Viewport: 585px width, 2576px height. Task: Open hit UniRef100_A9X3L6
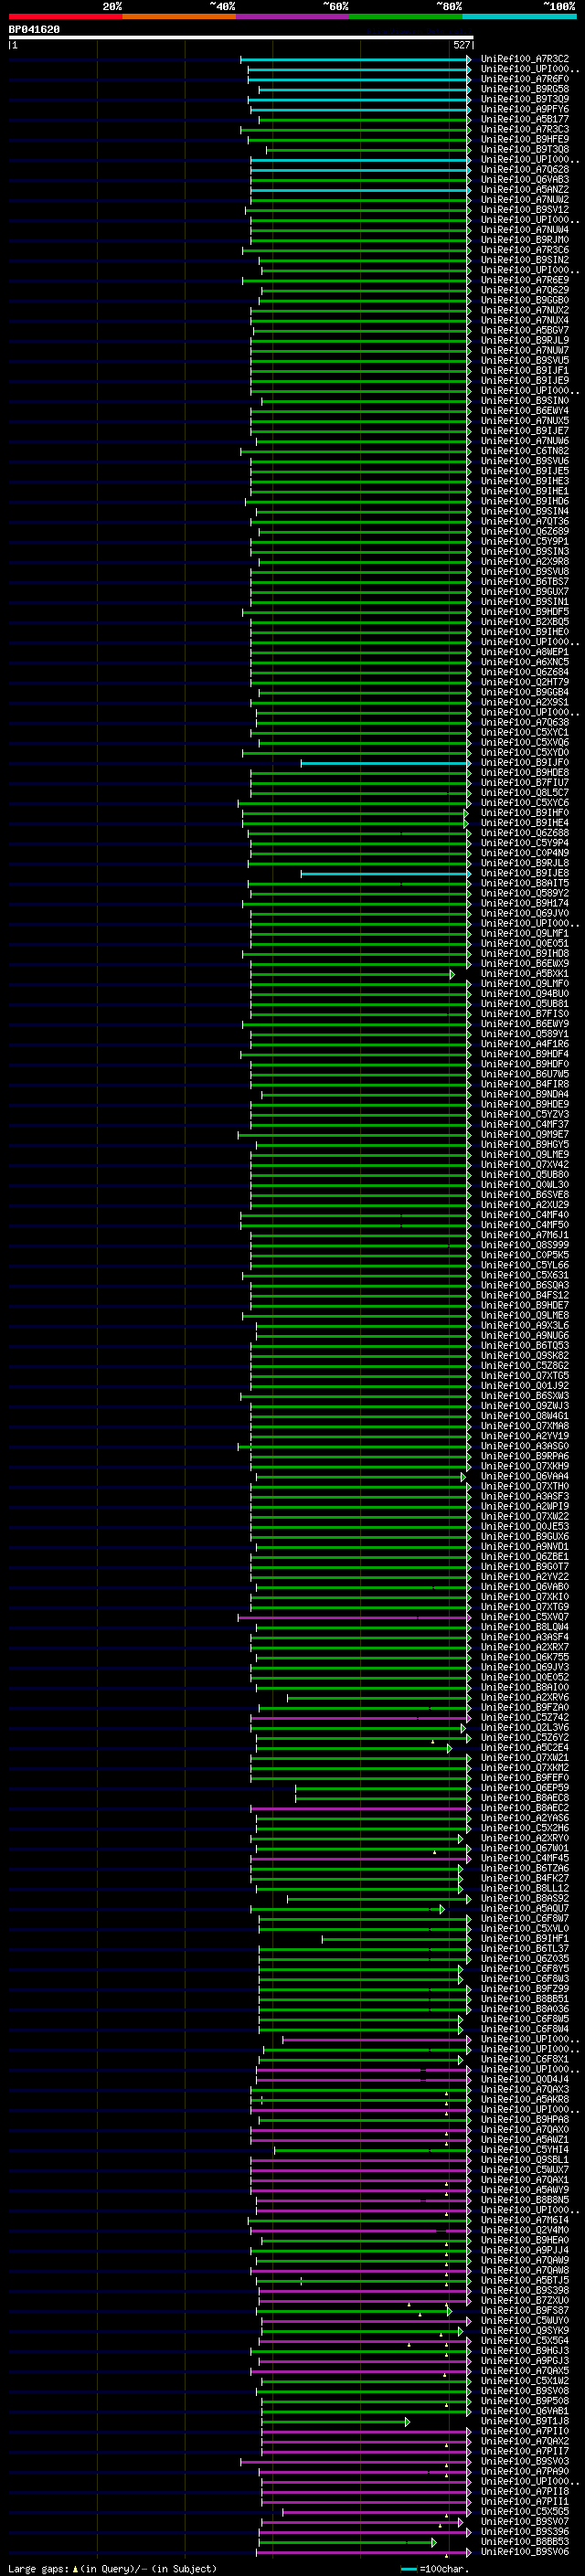(525, 1325)
